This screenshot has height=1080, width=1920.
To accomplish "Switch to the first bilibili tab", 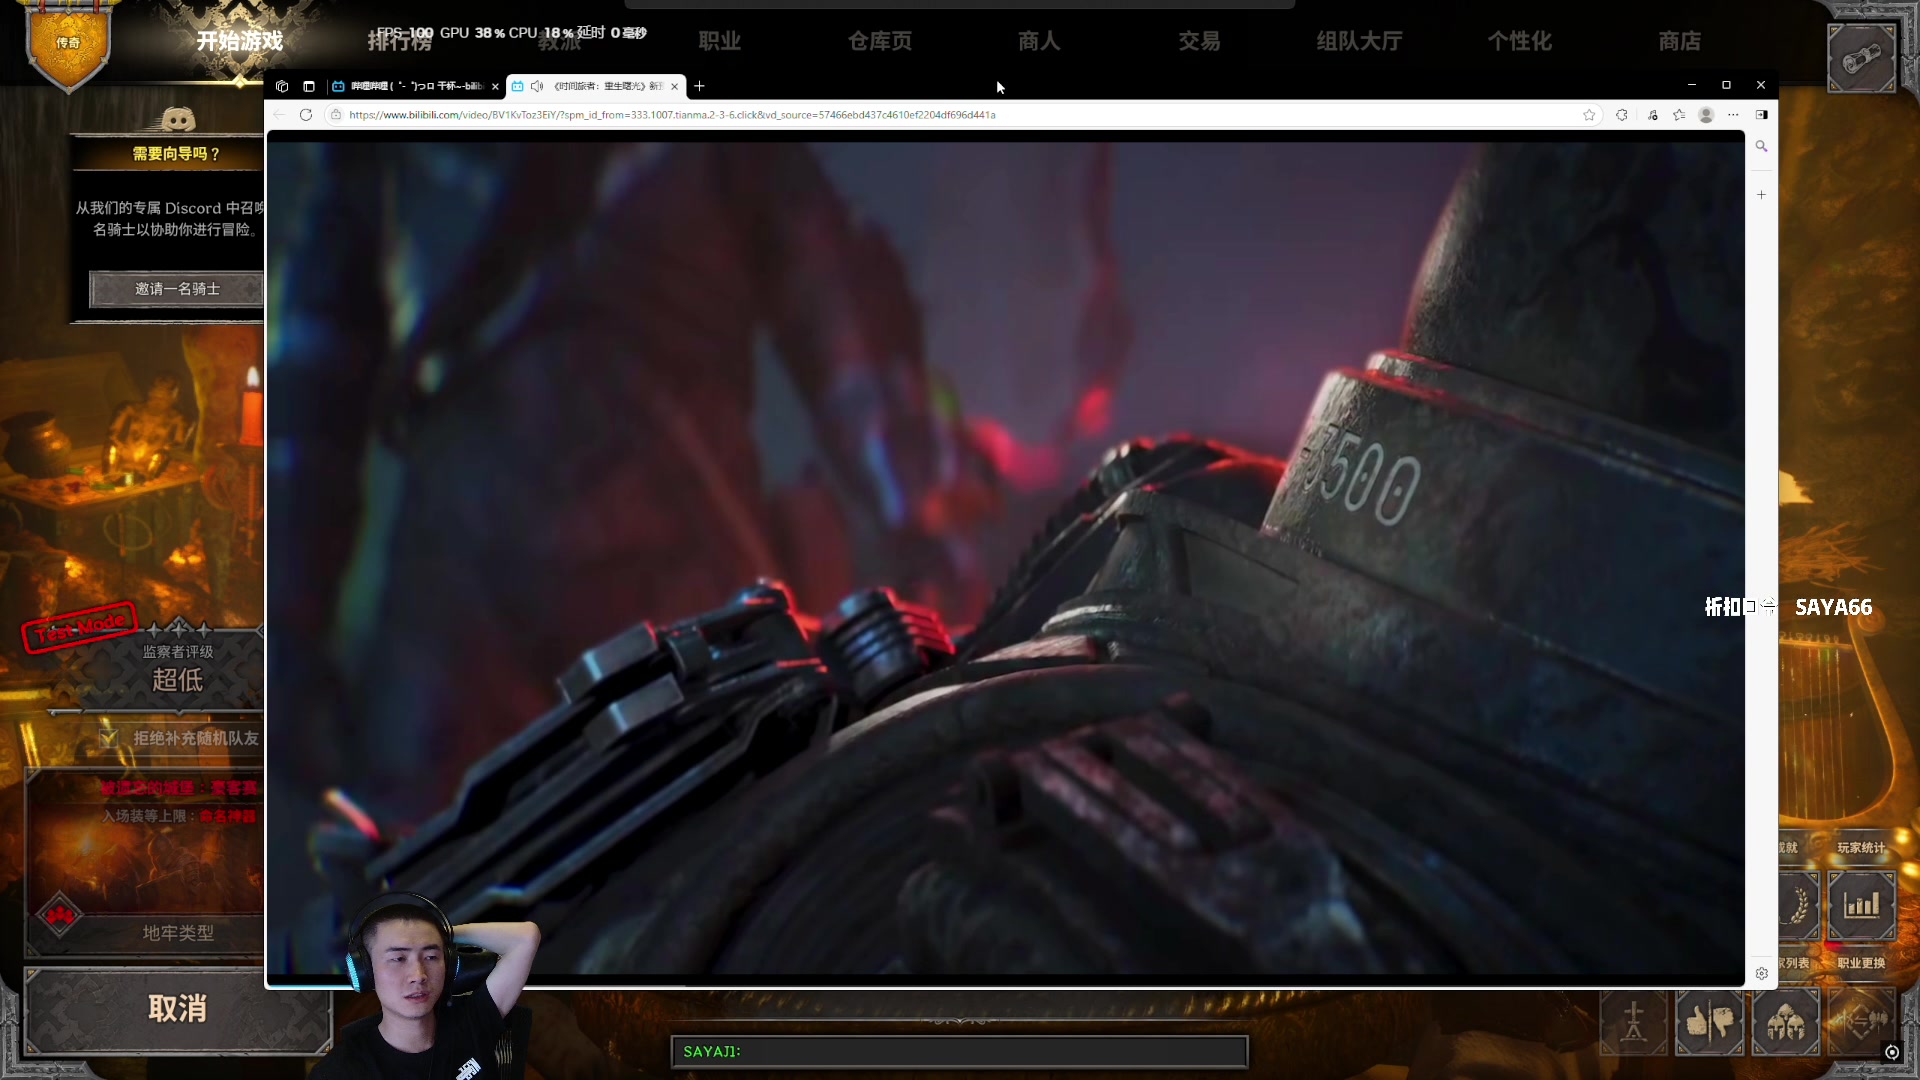I will (x=415, y=86).
